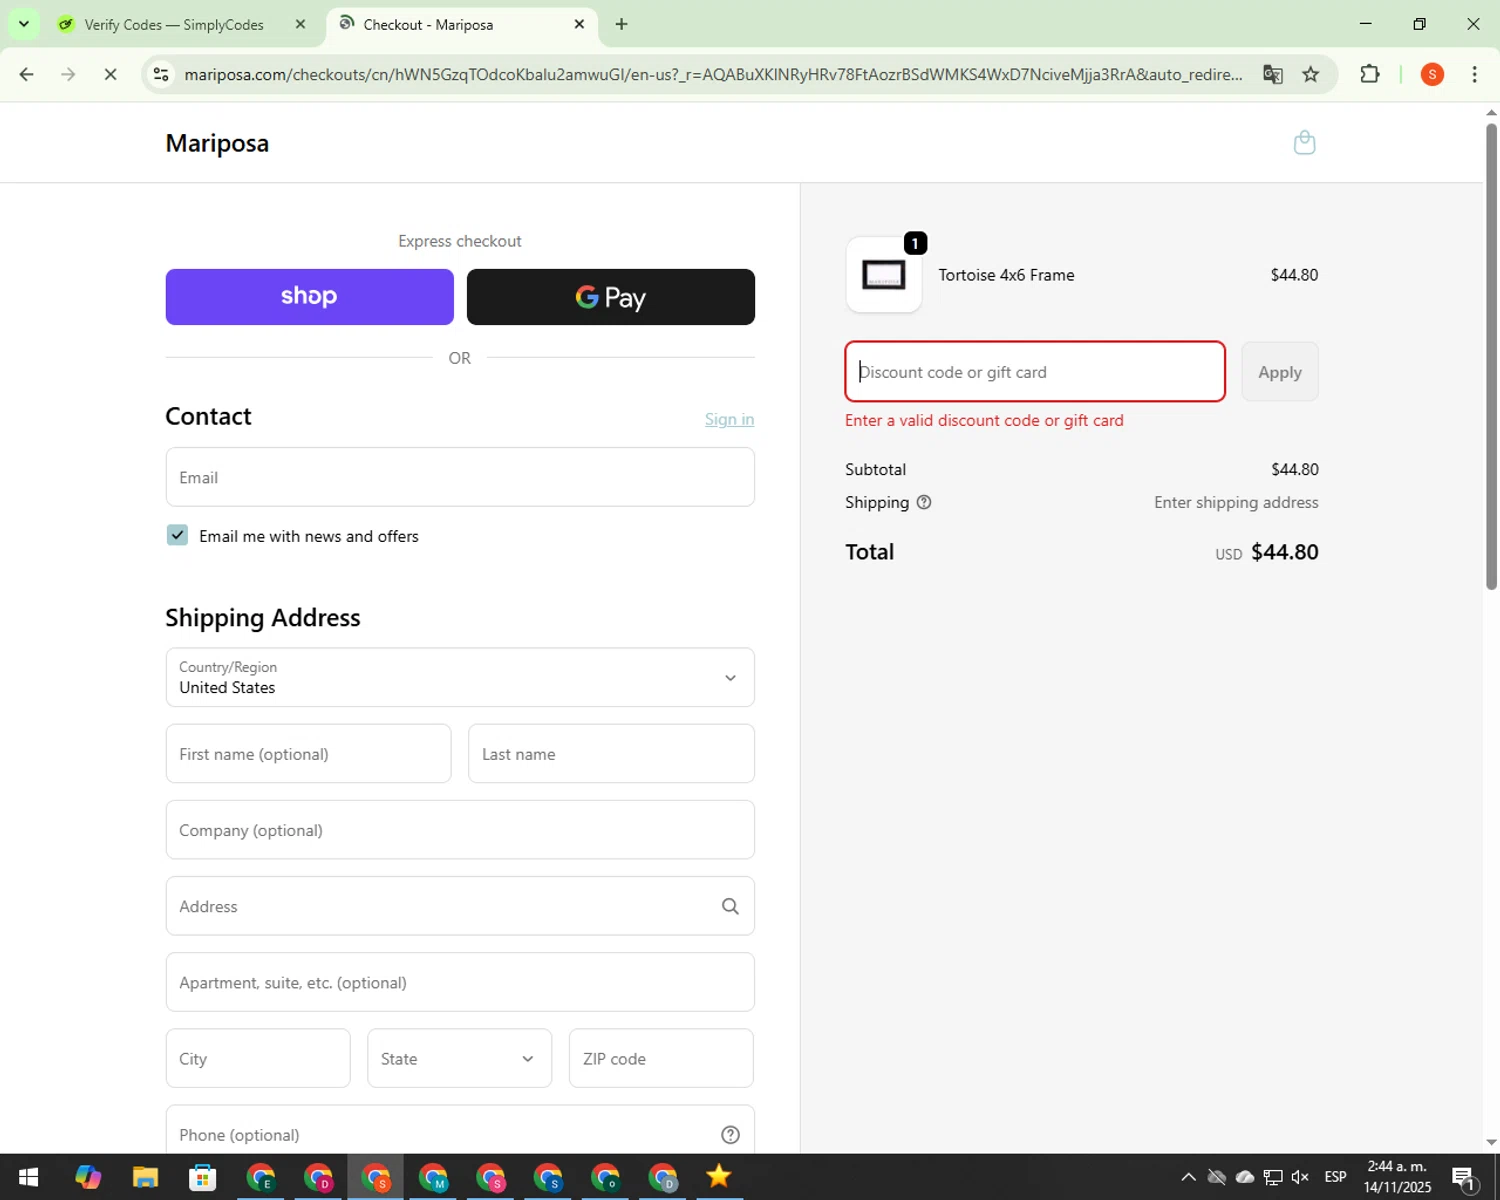This screenshot has width=1500, height=1200.
Task: Pay with the Google Pay button
Action: (611, 297)
